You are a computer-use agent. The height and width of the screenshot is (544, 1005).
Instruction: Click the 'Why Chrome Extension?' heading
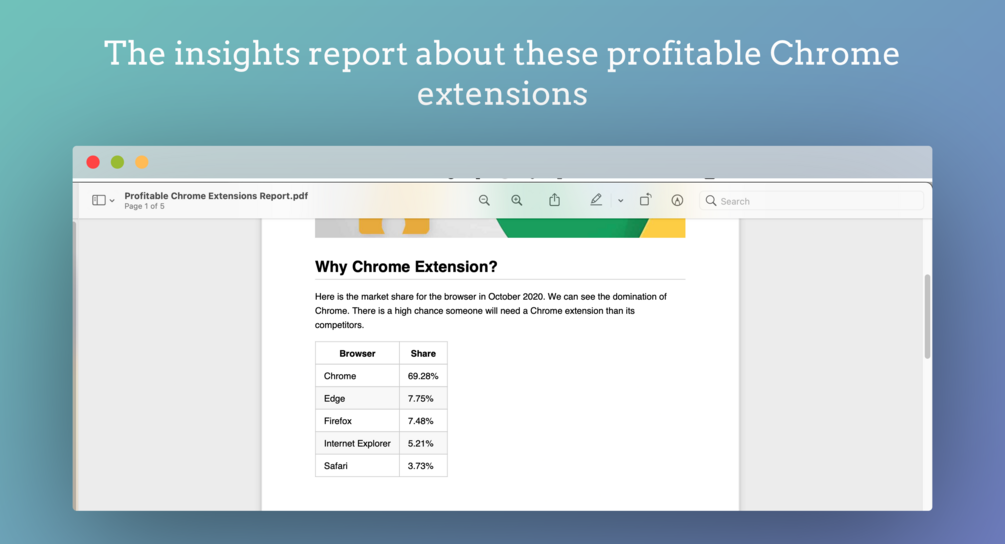tap(406, 267)
